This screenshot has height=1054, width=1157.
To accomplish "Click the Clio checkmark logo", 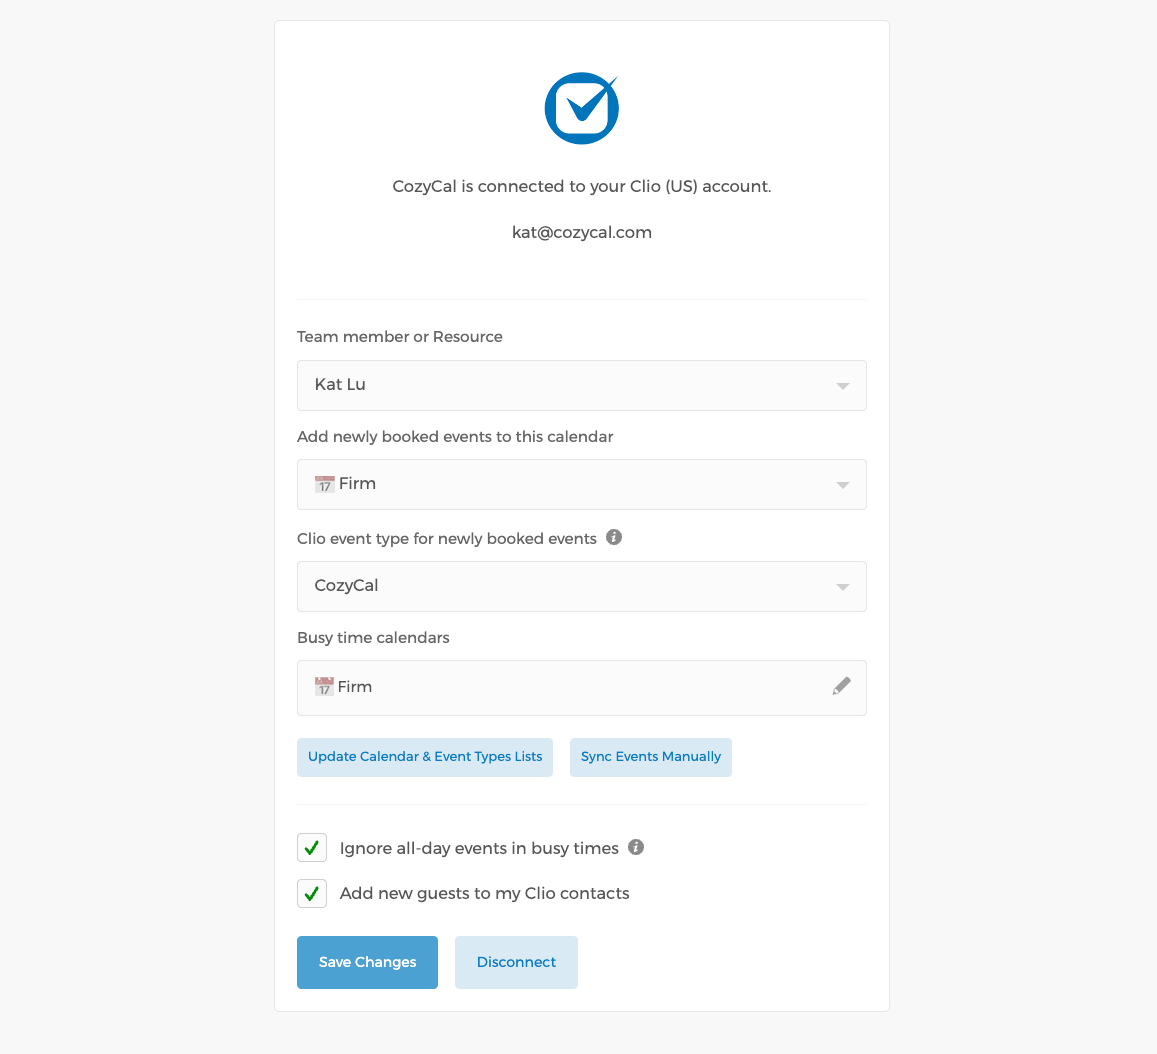I will click(x=581, y=108).
